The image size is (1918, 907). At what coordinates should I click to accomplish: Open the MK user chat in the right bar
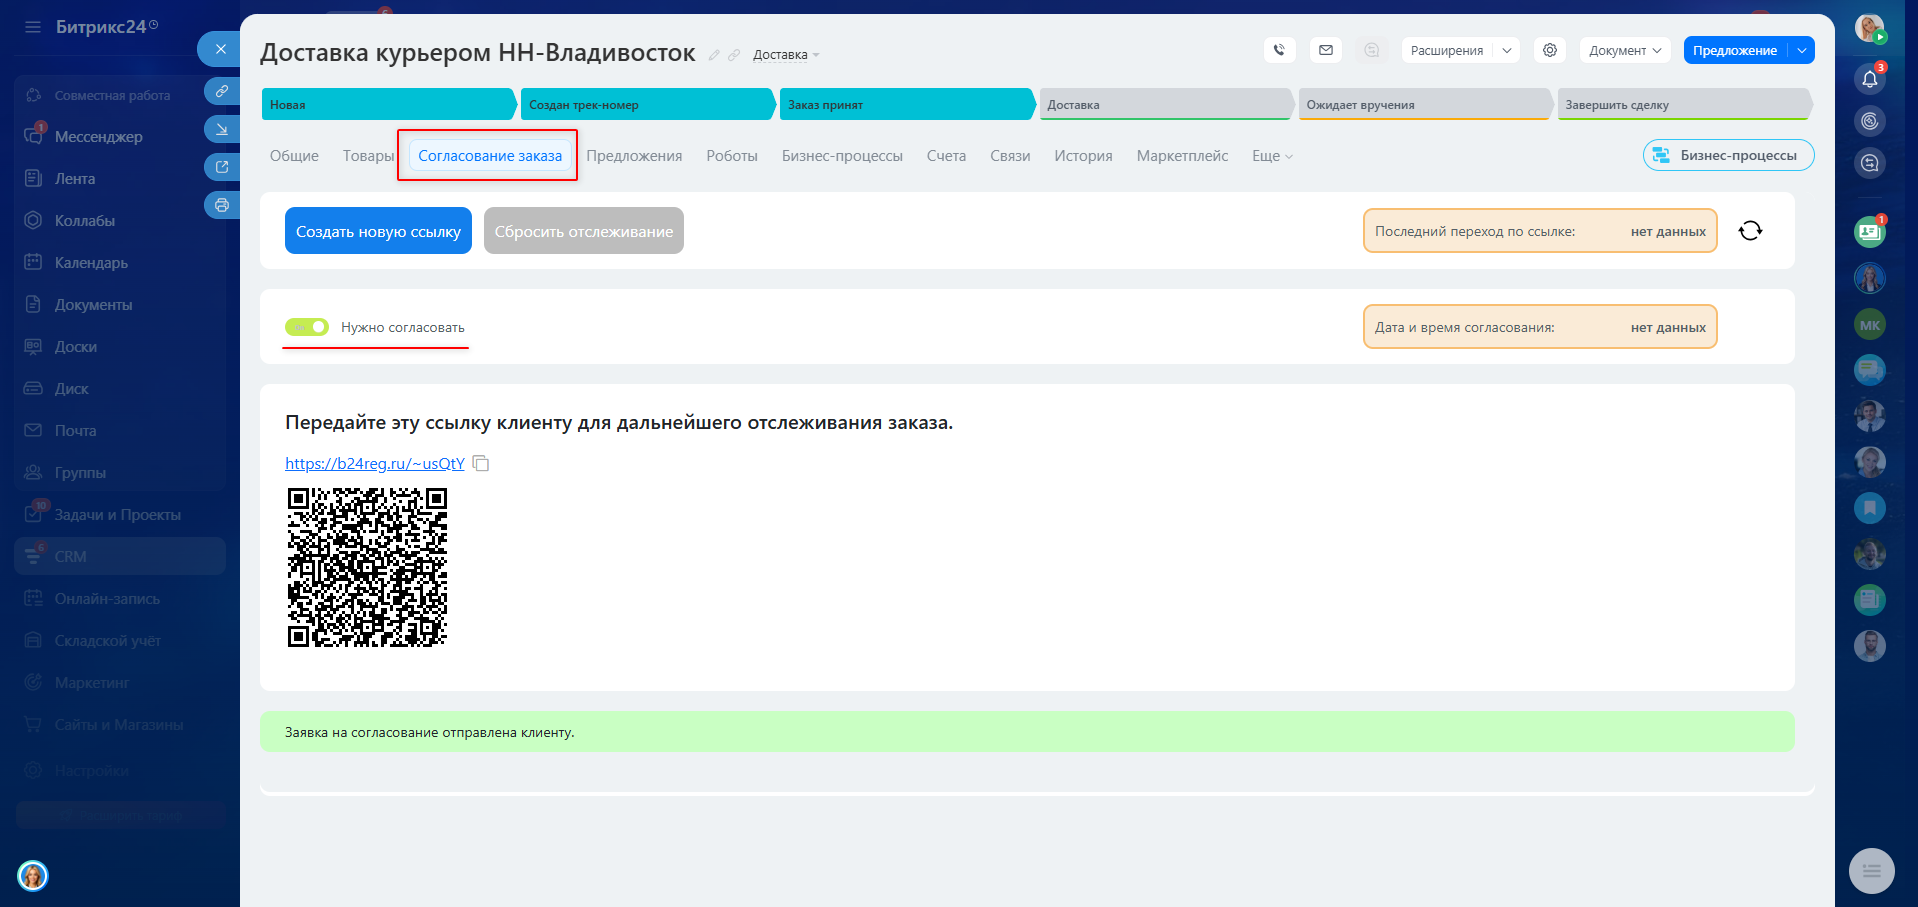(1870, 325)
